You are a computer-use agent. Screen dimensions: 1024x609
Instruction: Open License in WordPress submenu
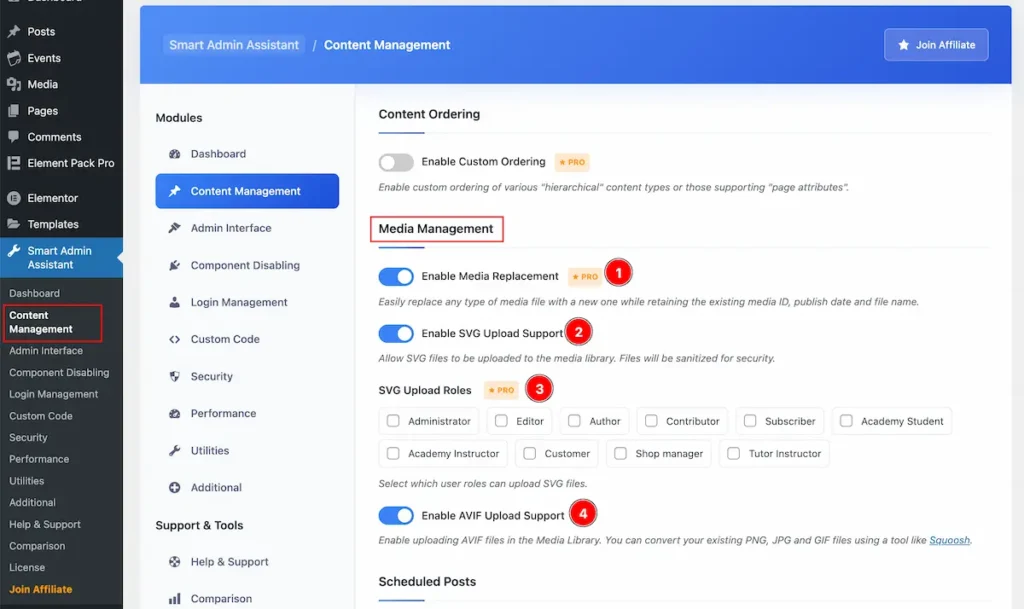[x=27, y=568]
